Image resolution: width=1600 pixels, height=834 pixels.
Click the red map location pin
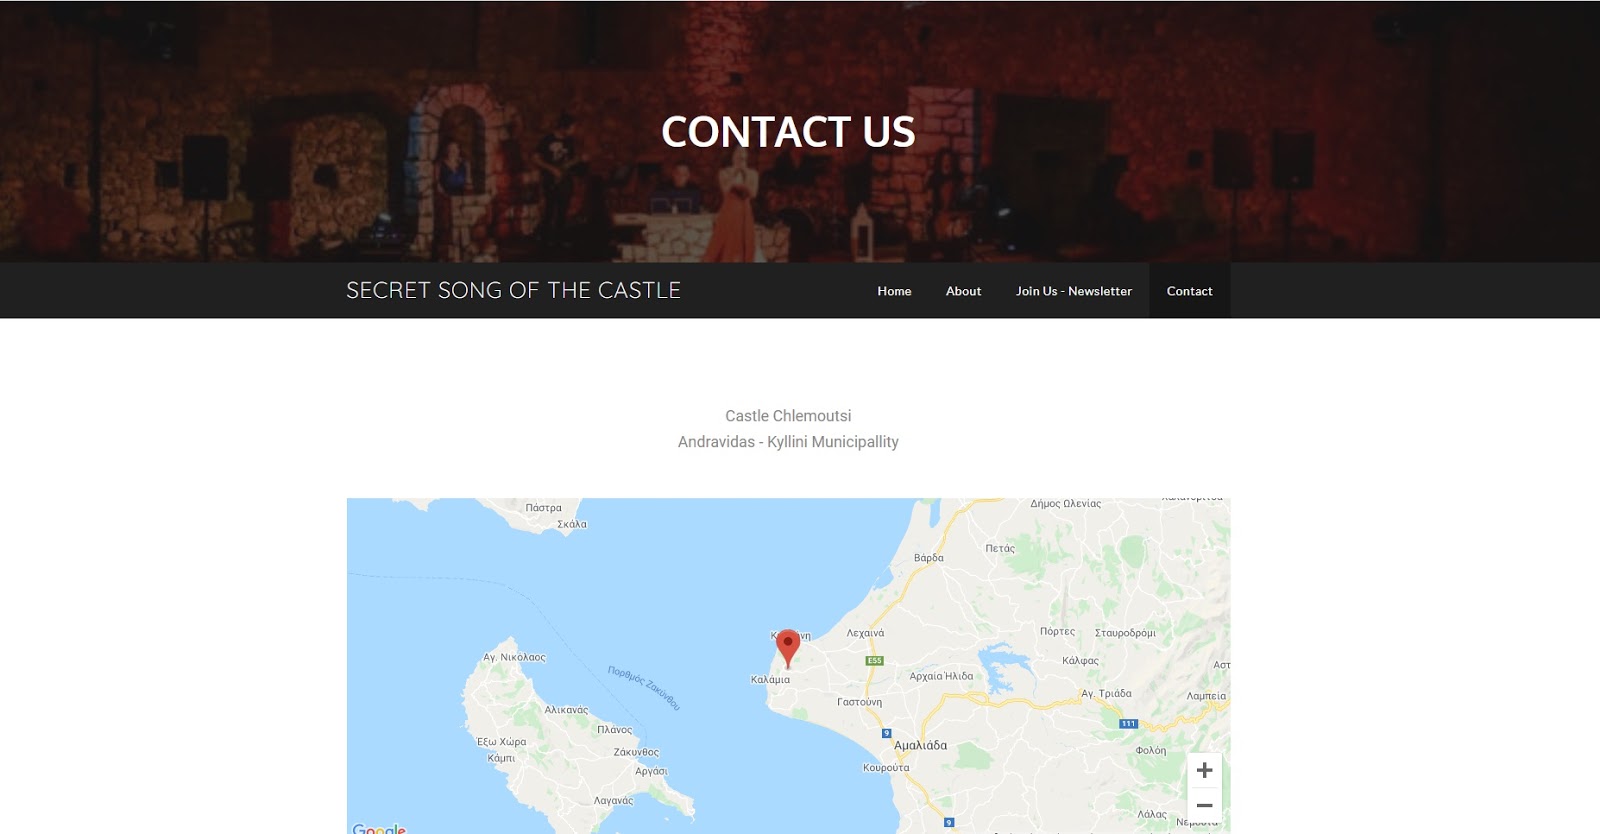[x=788, y=648]
